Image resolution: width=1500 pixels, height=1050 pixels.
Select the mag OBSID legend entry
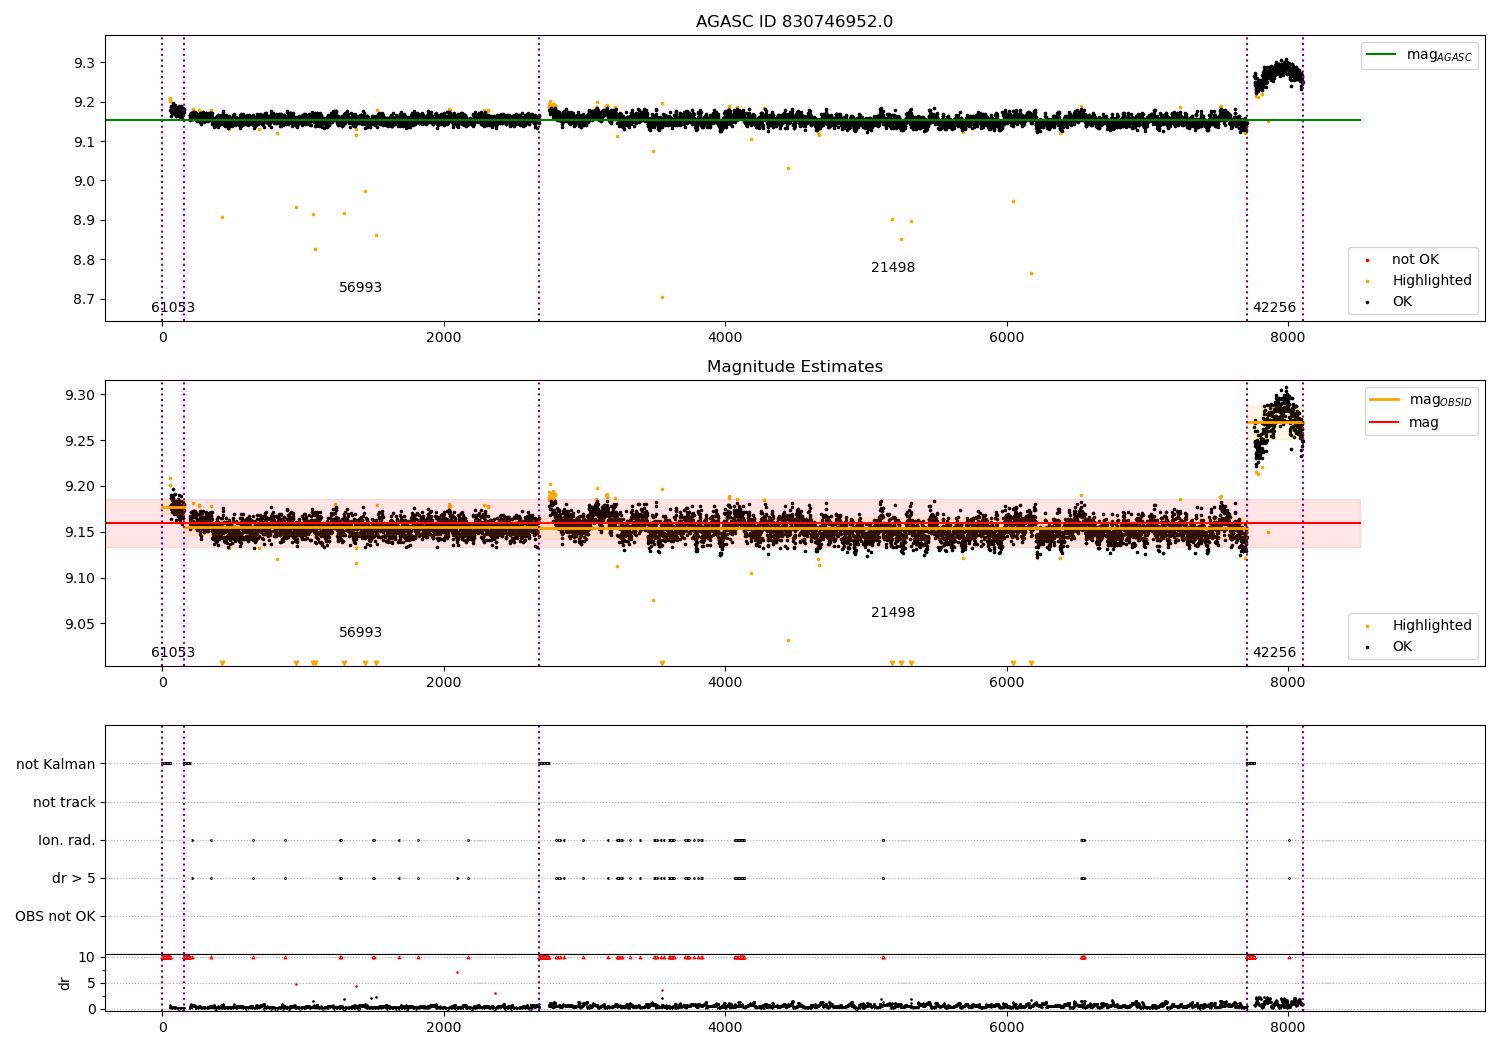[x=1421, y=400]
